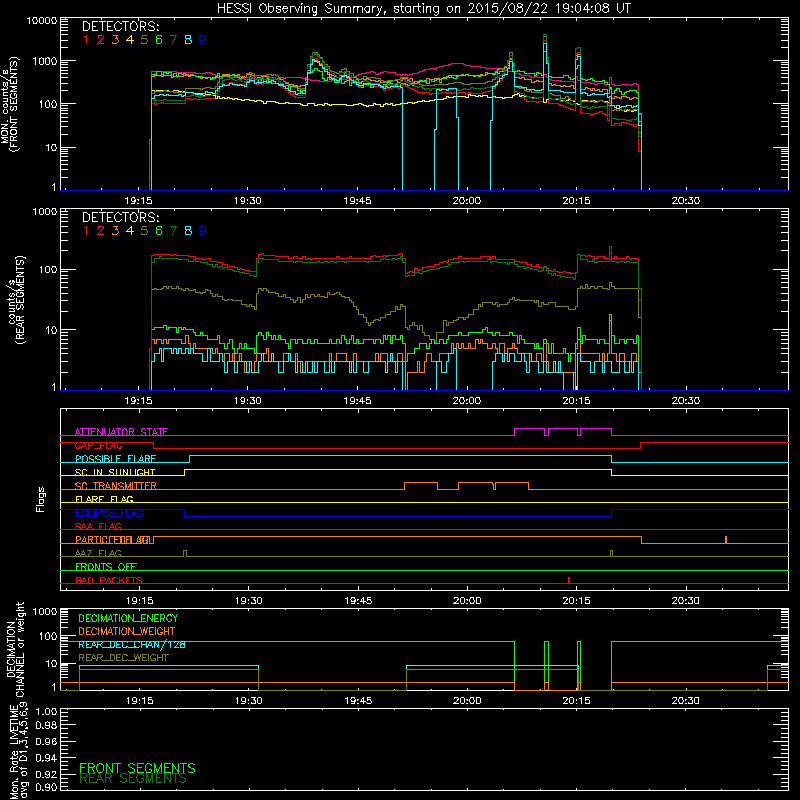800x800 pixels.
Task: Click yellow detector 4 in front segments legend
Action: (130, 40)
